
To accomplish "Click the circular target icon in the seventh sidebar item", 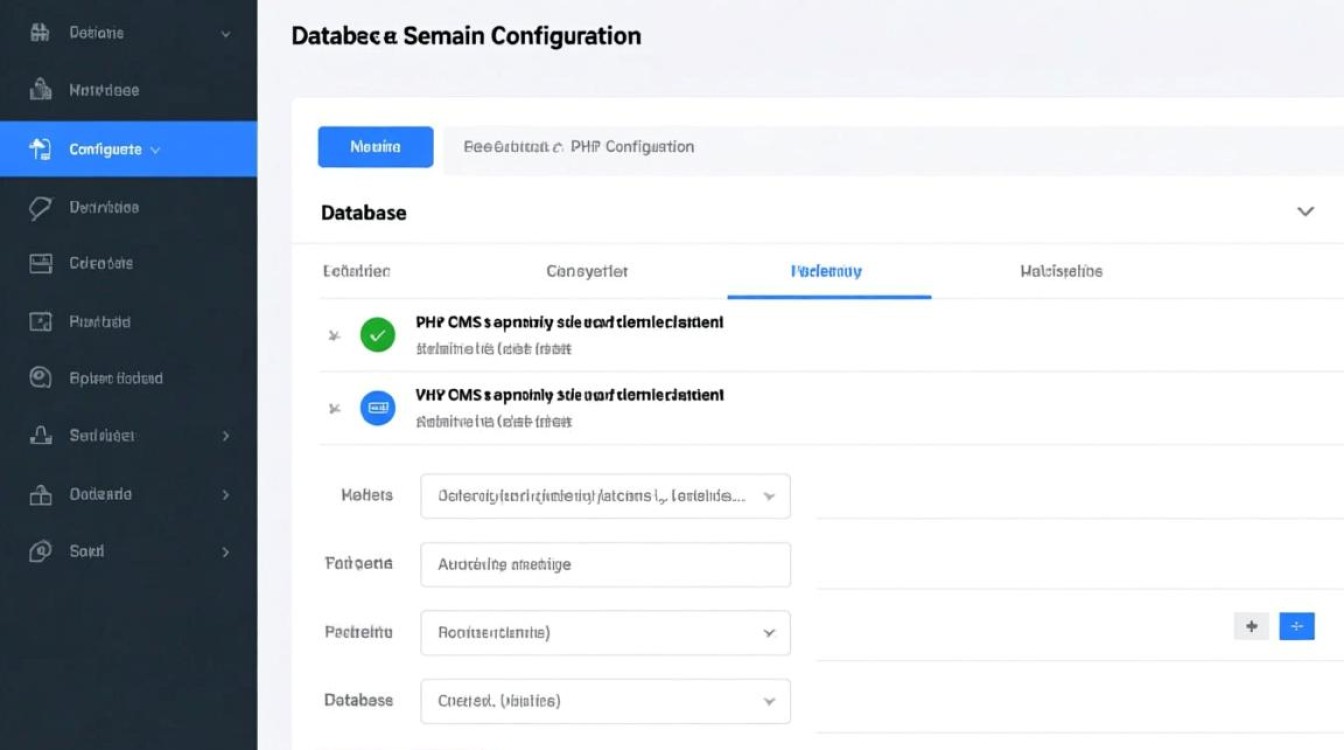I will [x=40, y=378].
